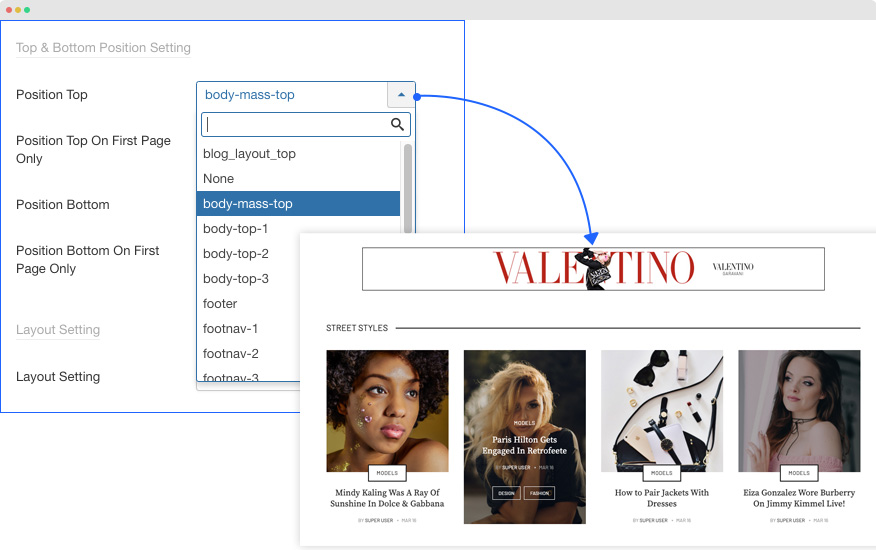876x550 pixels.
Task: Click the Position Bottom label
Action: tap(63, 205)
